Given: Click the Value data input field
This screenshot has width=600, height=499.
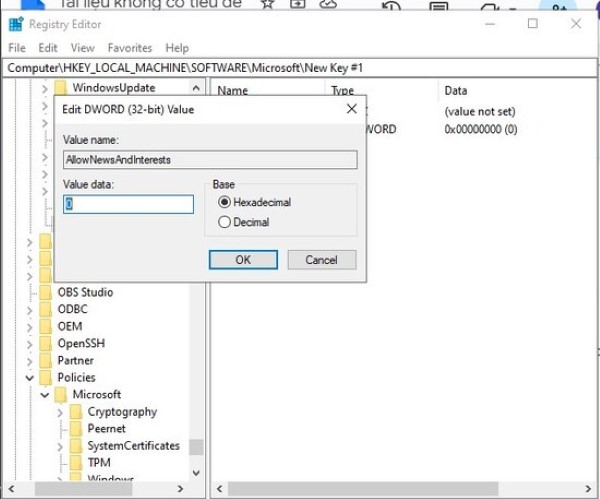Looking at the screenshot, I should click(x=128, y=204).
